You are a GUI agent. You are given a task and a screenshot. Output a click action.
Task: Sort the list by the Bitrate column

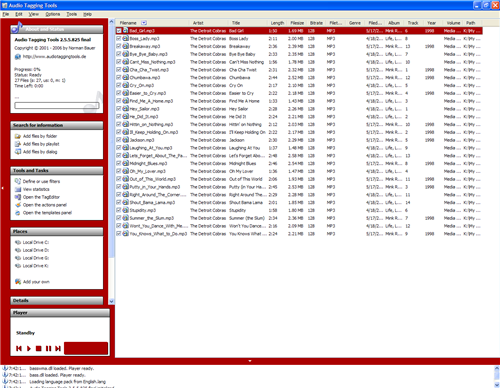click(x=316, y=23)
